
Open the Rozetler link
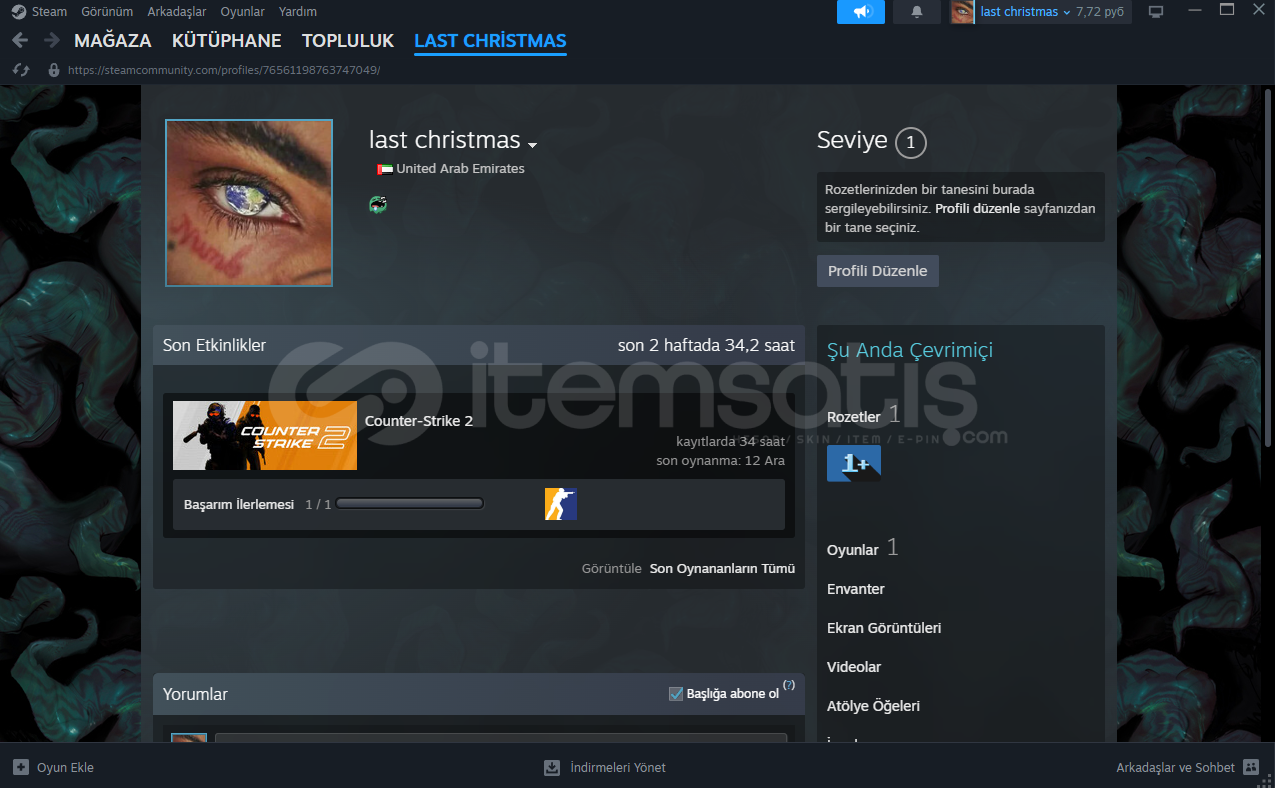coord(854,417)
